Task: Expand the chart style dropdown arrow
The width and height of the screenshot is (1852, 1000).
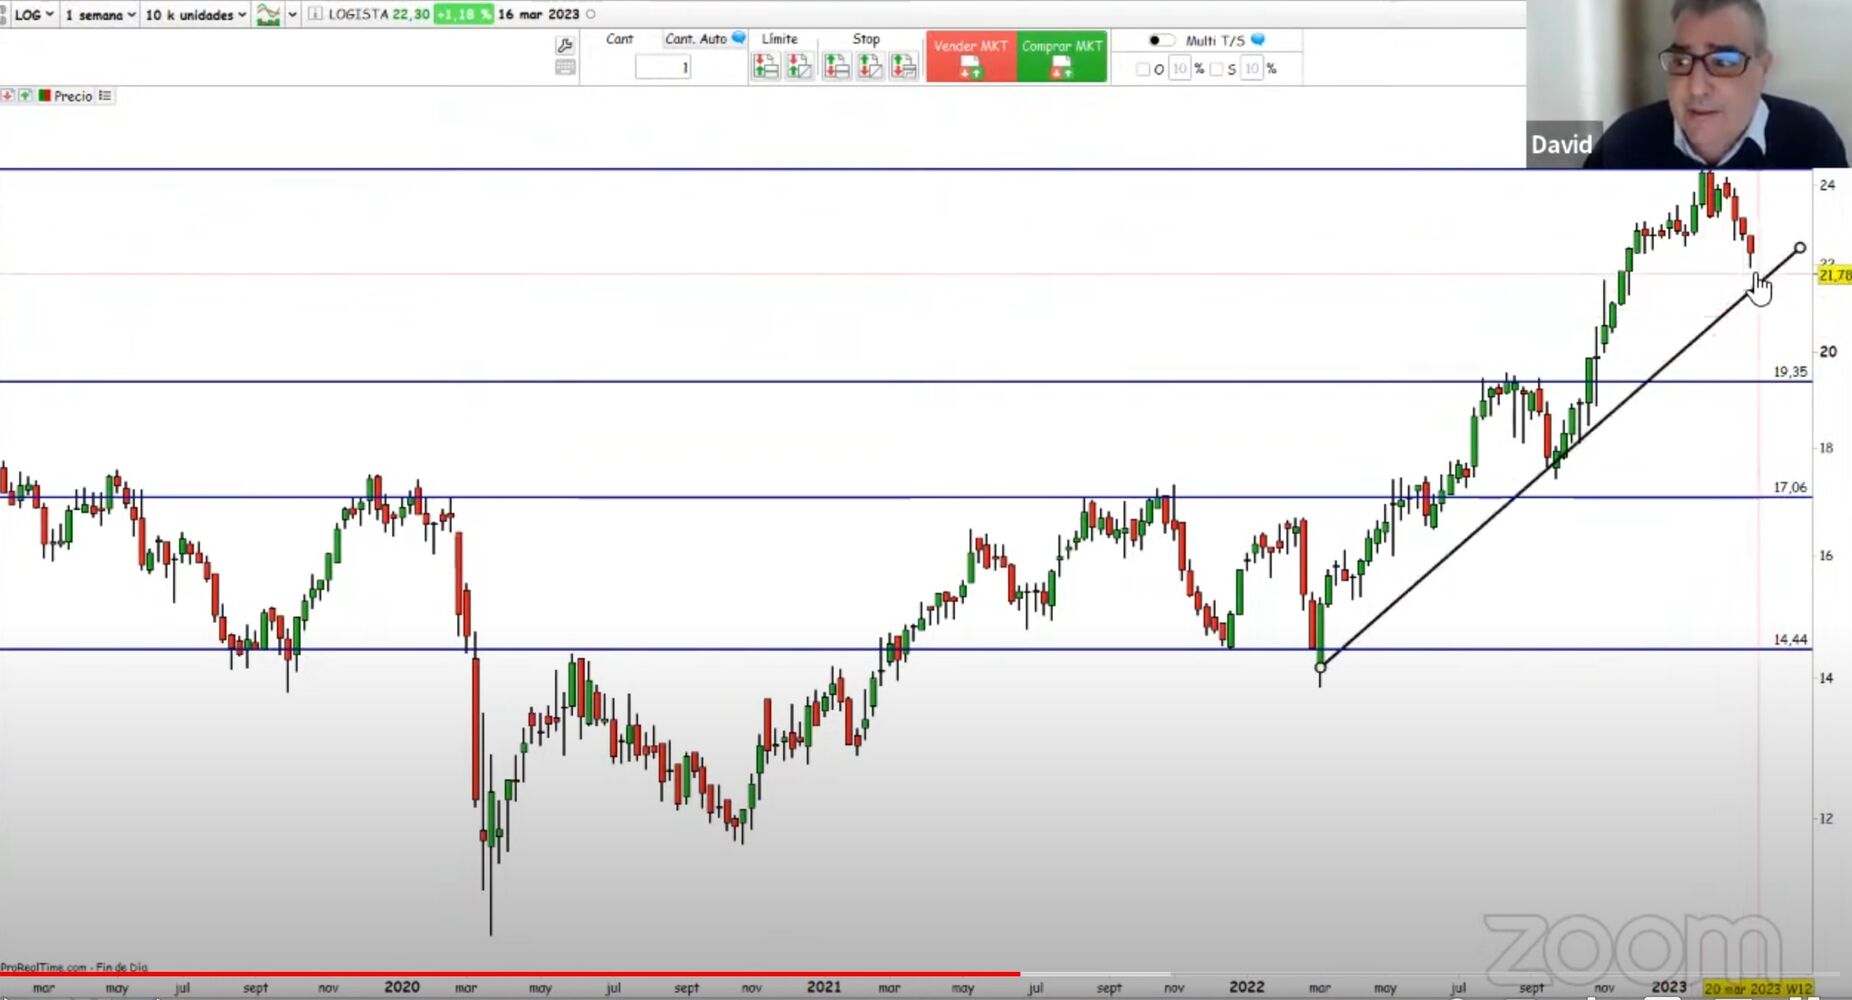Action: point(292,14)
